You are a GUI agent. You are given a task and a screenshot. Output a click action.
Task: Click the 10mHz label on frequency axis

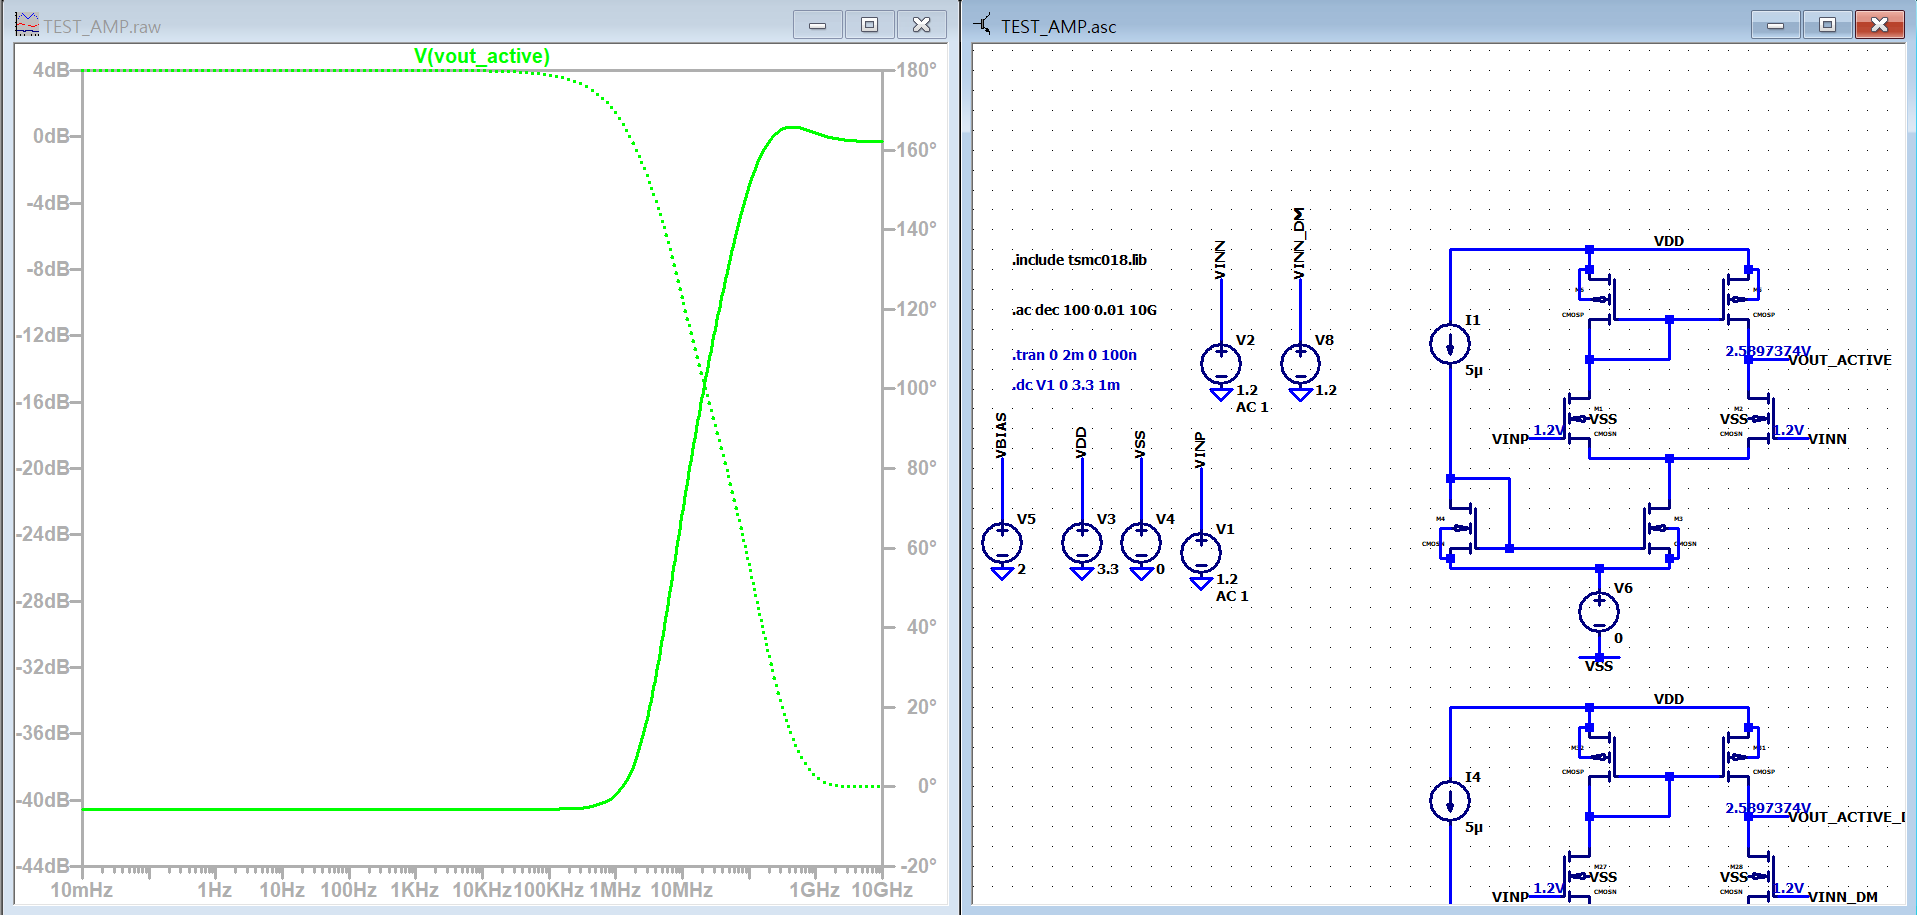pos(81,890)
